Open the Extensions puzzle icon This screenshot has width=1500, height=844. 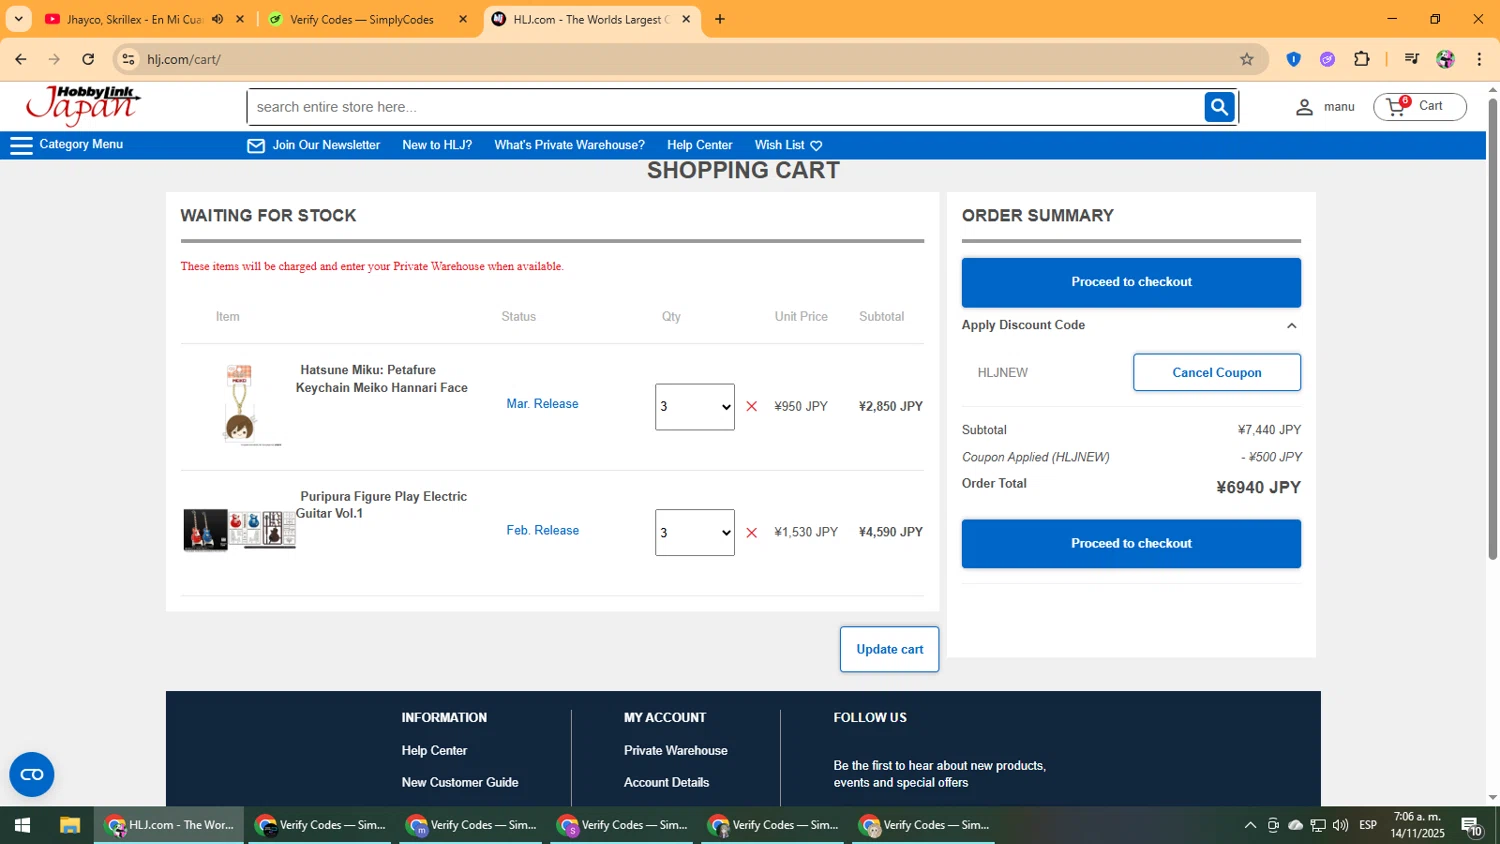click(1361, 59)
